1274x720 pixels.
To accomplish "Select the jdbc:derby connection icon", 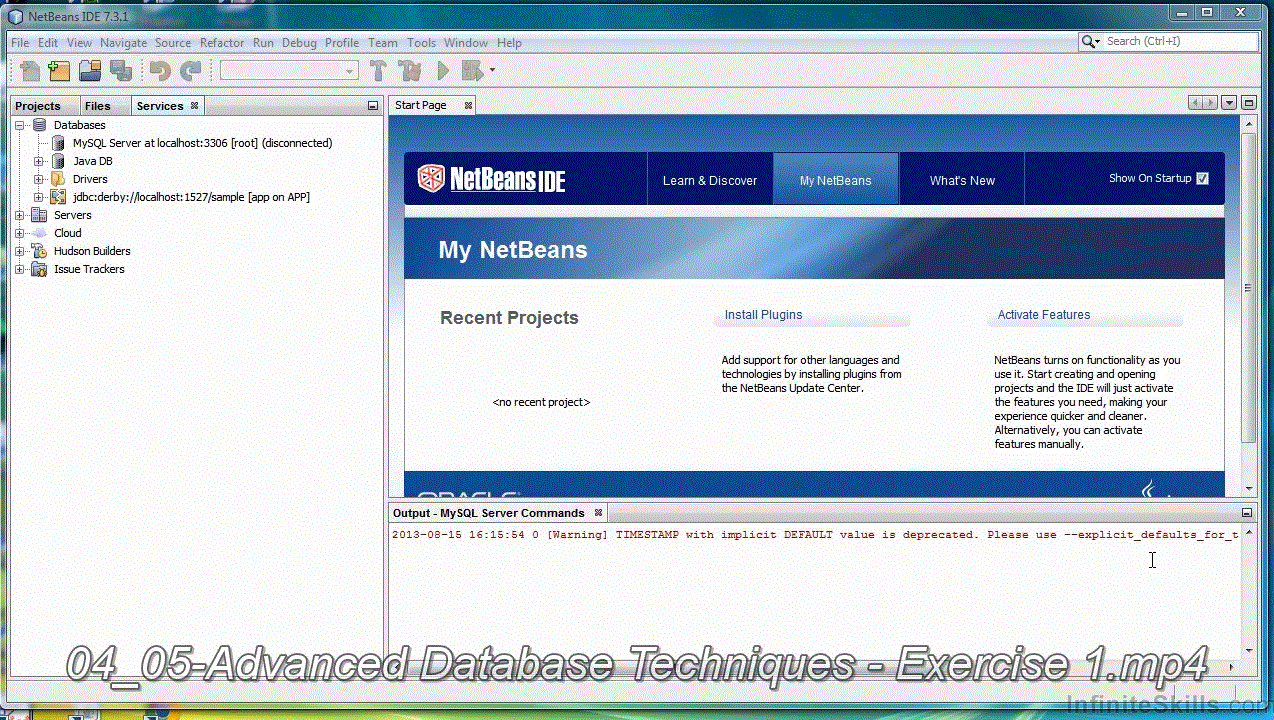I will 59,197.
